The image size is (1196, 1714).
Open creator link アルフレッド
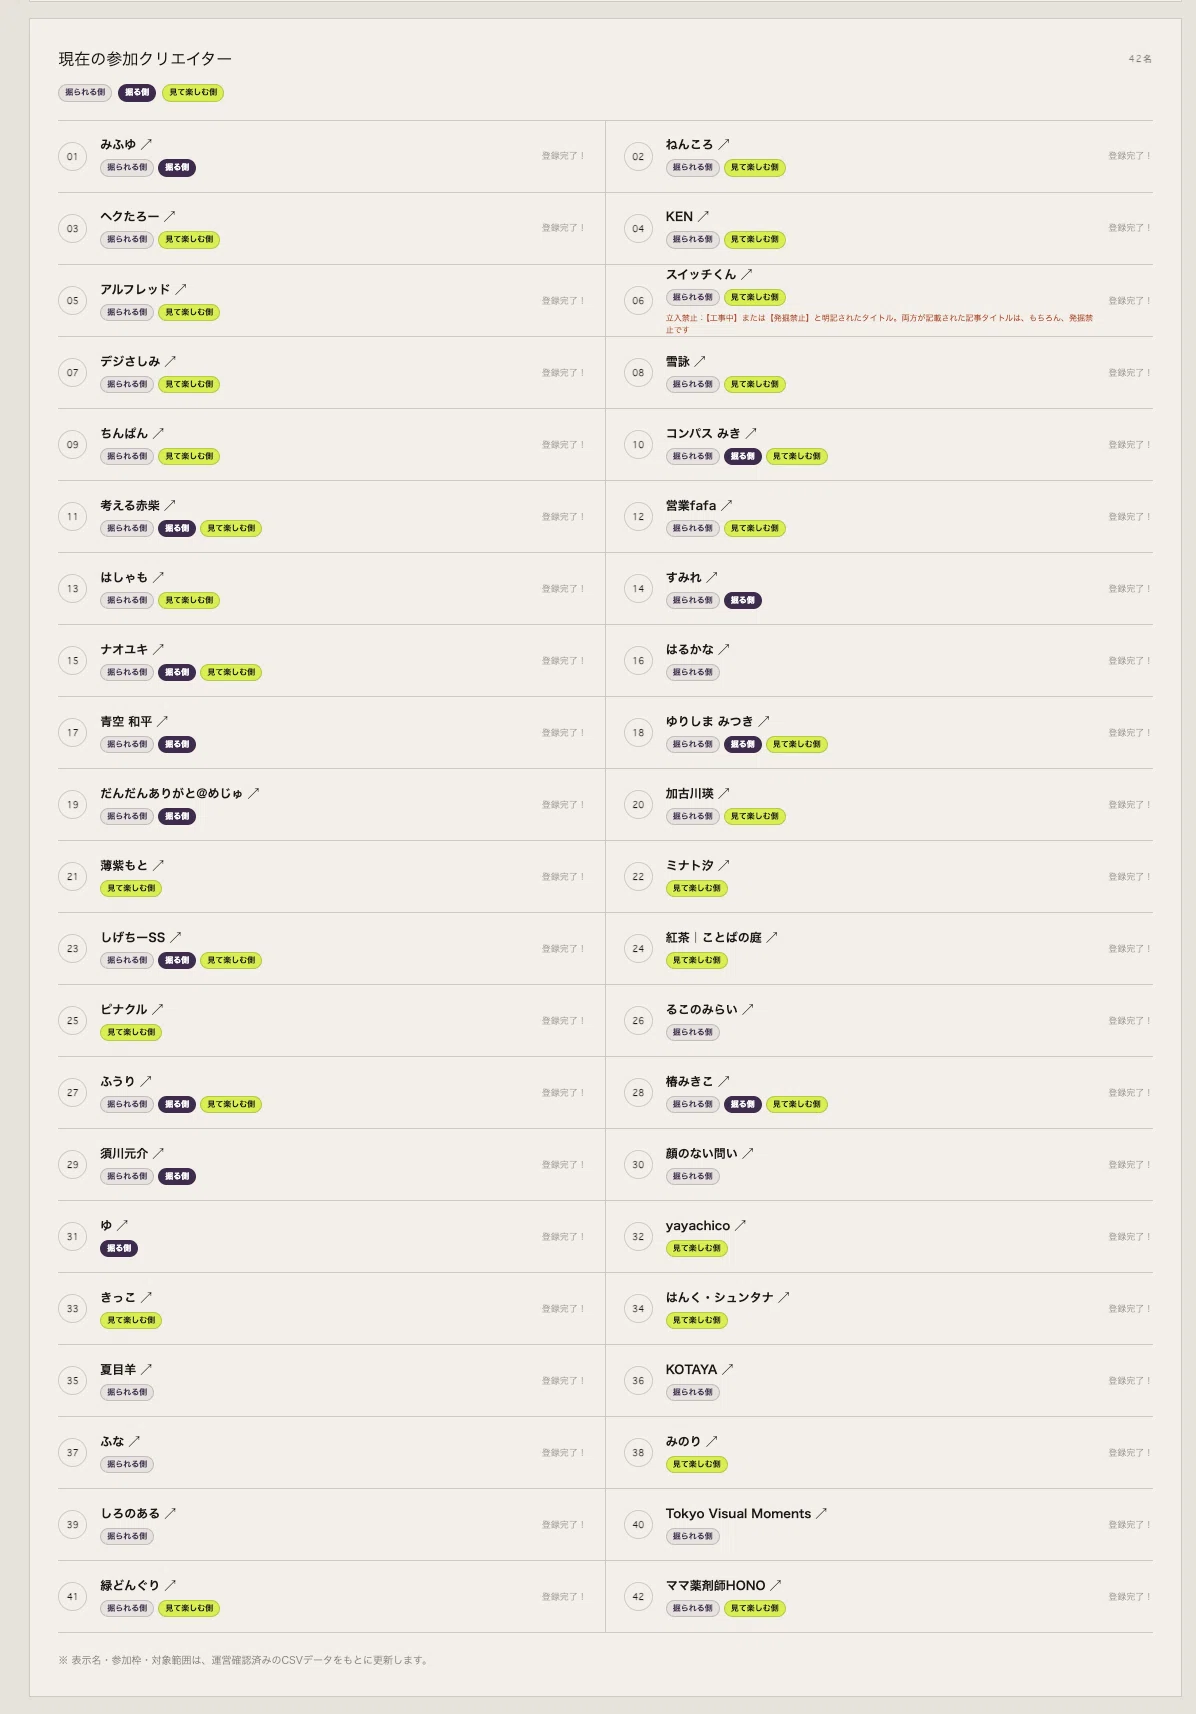tap(135, 289)
